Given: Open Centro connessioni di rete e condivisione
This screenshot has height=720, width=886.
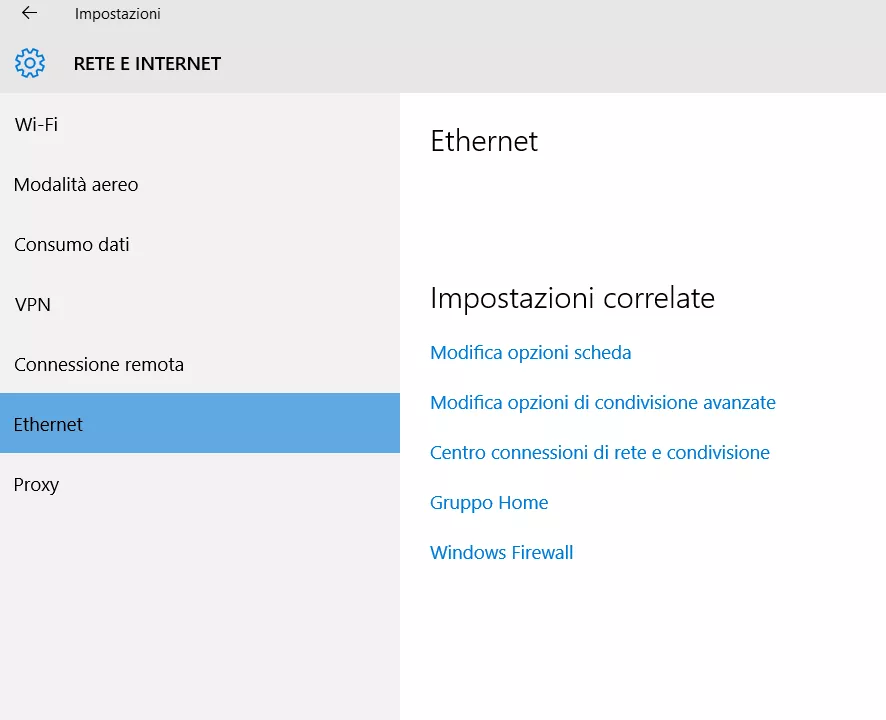Looking at the screenshot, I should pyautogui.click(x=599, y=452).
